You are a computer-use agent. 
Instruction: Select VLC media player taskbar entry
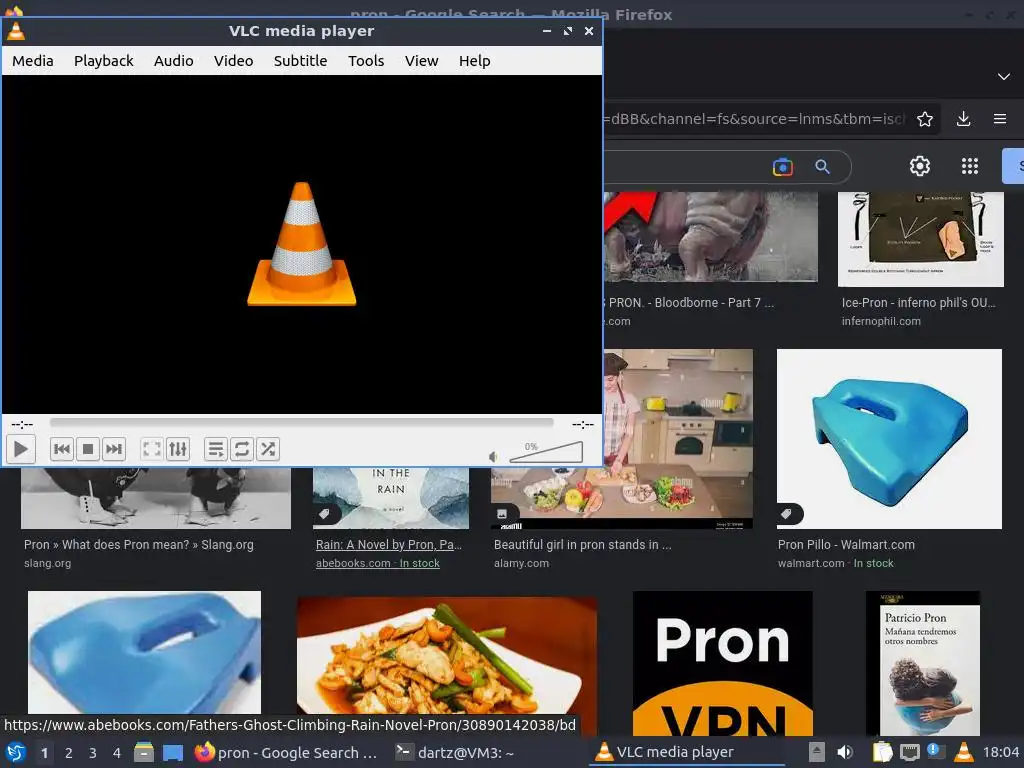[687, 753]
